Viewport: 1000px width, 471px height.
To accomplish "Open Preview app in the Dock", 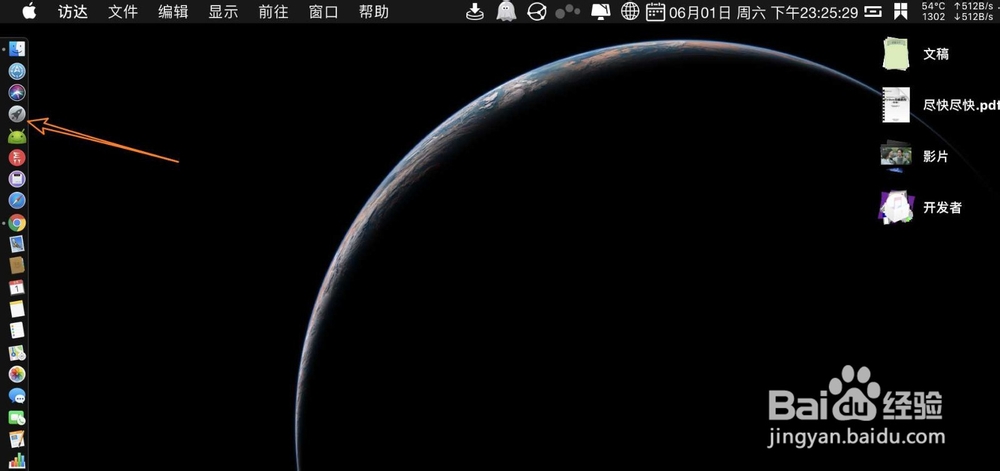I will pos(17,244).
